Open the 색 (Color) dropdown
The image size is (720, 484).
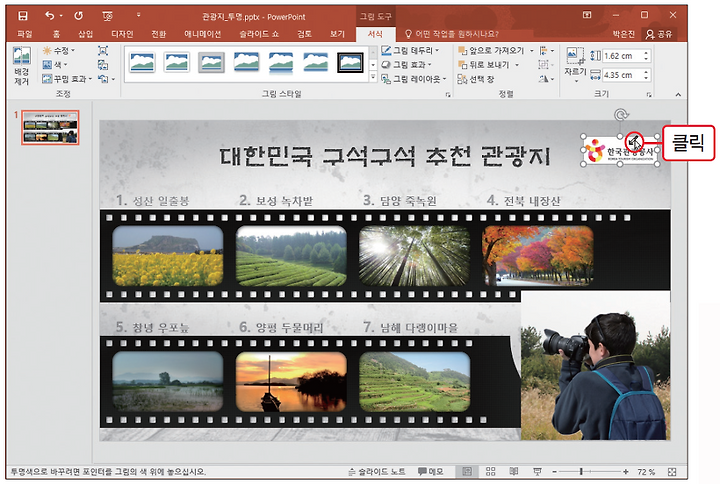click(x=55, y=65)
